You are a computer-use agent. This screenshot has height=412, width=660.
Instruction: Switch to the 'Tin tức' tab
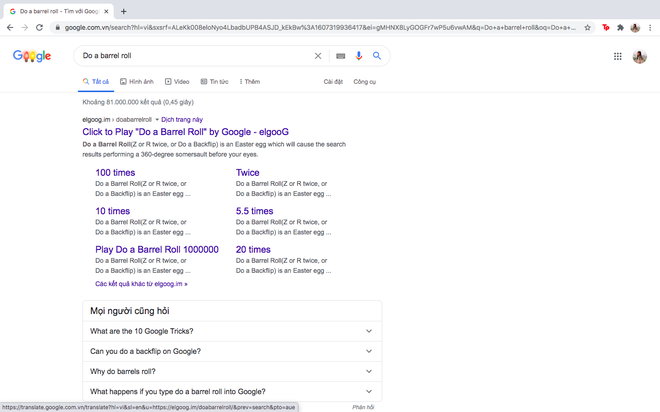pyautogui.click(x=214, y=82)
